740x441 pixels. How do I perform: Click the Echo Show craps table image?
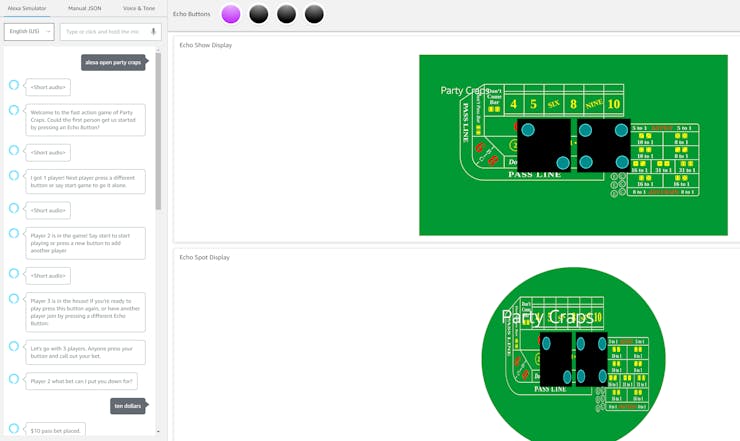point(573,145)
